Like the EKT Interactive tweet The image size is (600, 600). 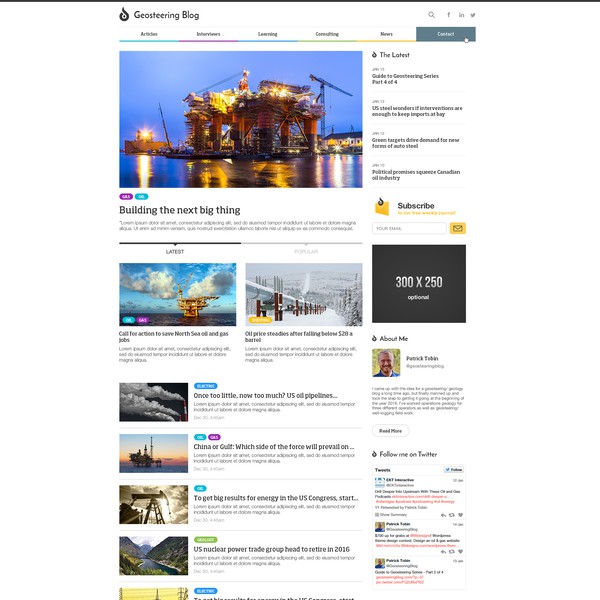click(460, 515)
